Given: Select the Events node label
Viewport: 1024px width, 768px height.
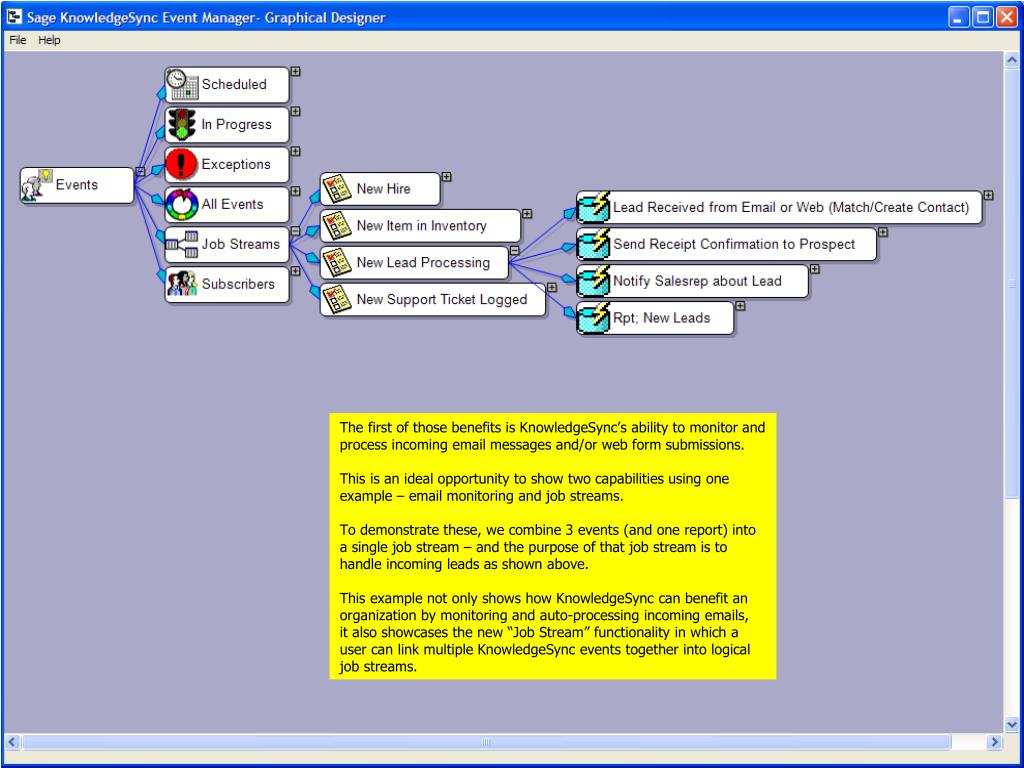Looking at the screenshot, I should click(76, 185).
